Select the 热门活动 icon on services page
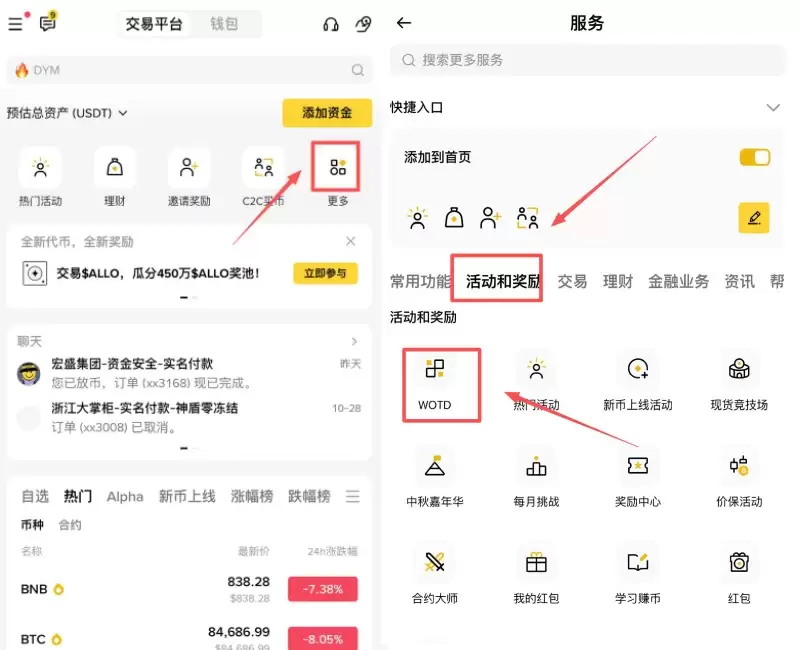 536,371
